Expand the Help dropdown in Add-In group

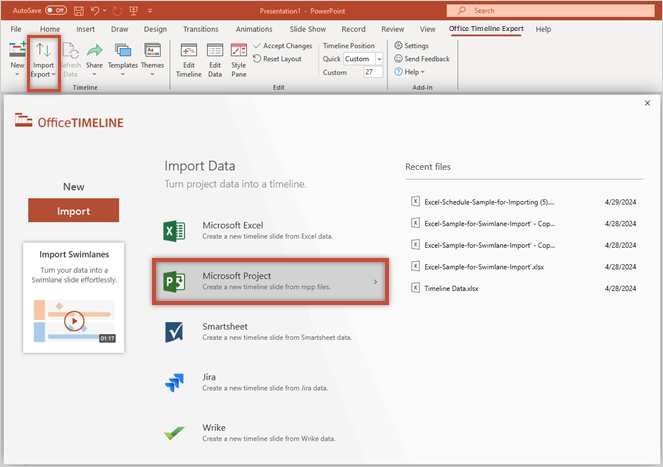coord(410,72)
